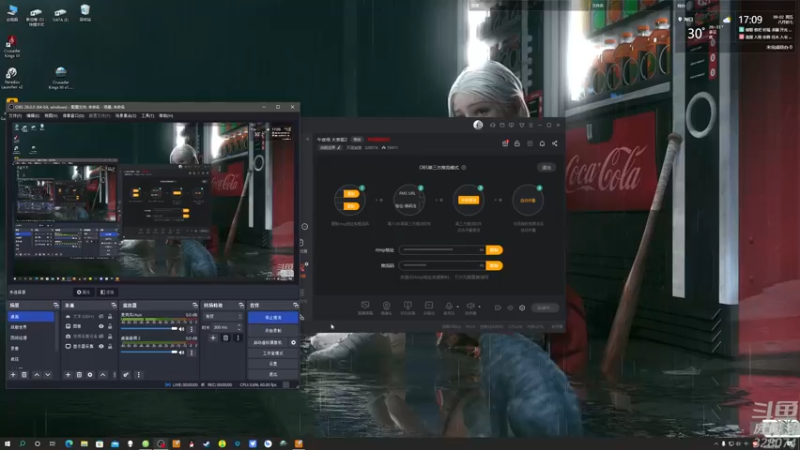Open Mic/Aux channel three-dot options menu
The width and height of the screenshot is (800, 450).
coord(192,329)
